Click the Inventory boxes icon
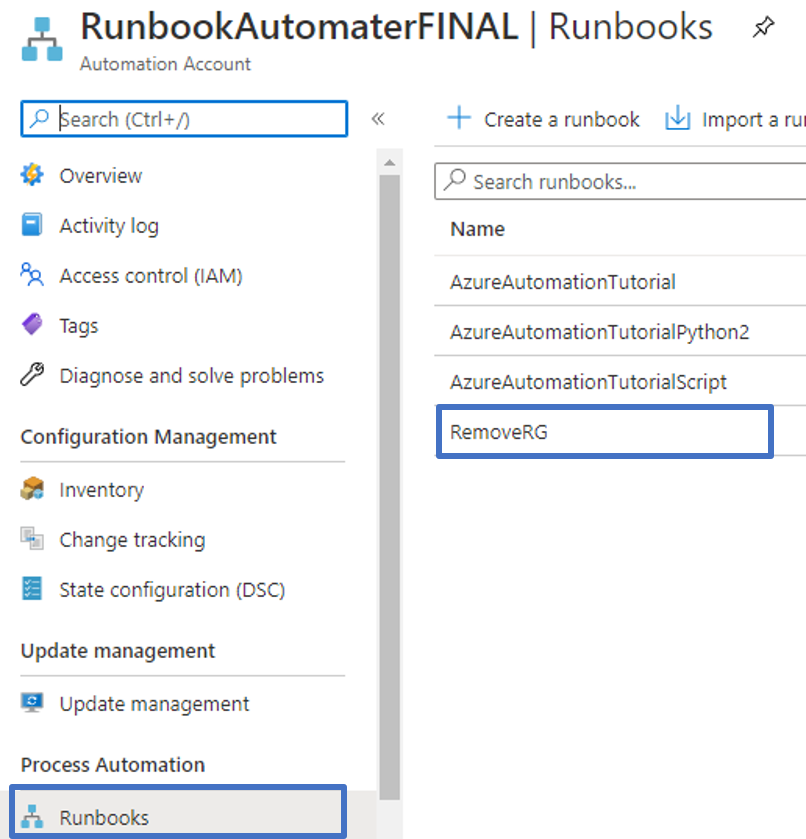The image size is (806, 839). coord(32,489)
